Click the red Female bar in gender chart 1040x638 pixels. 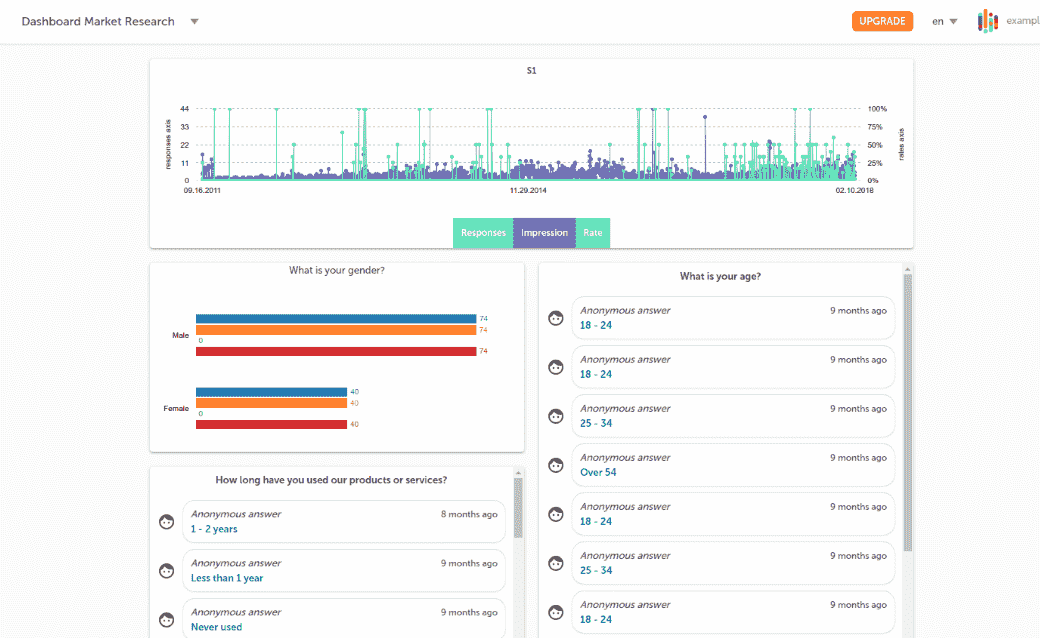click(x=271, y=424)
